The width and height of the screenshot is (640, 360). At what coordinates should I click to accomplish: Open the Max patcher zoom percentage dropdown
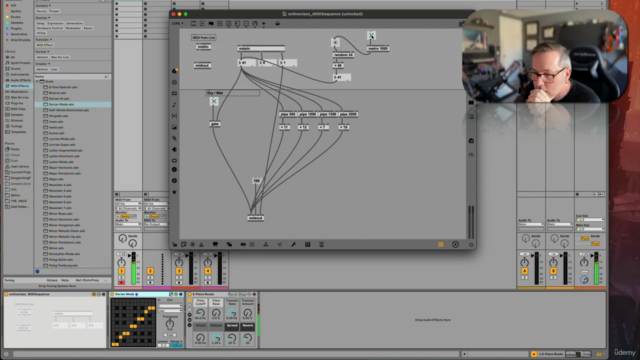click(177, 24)
